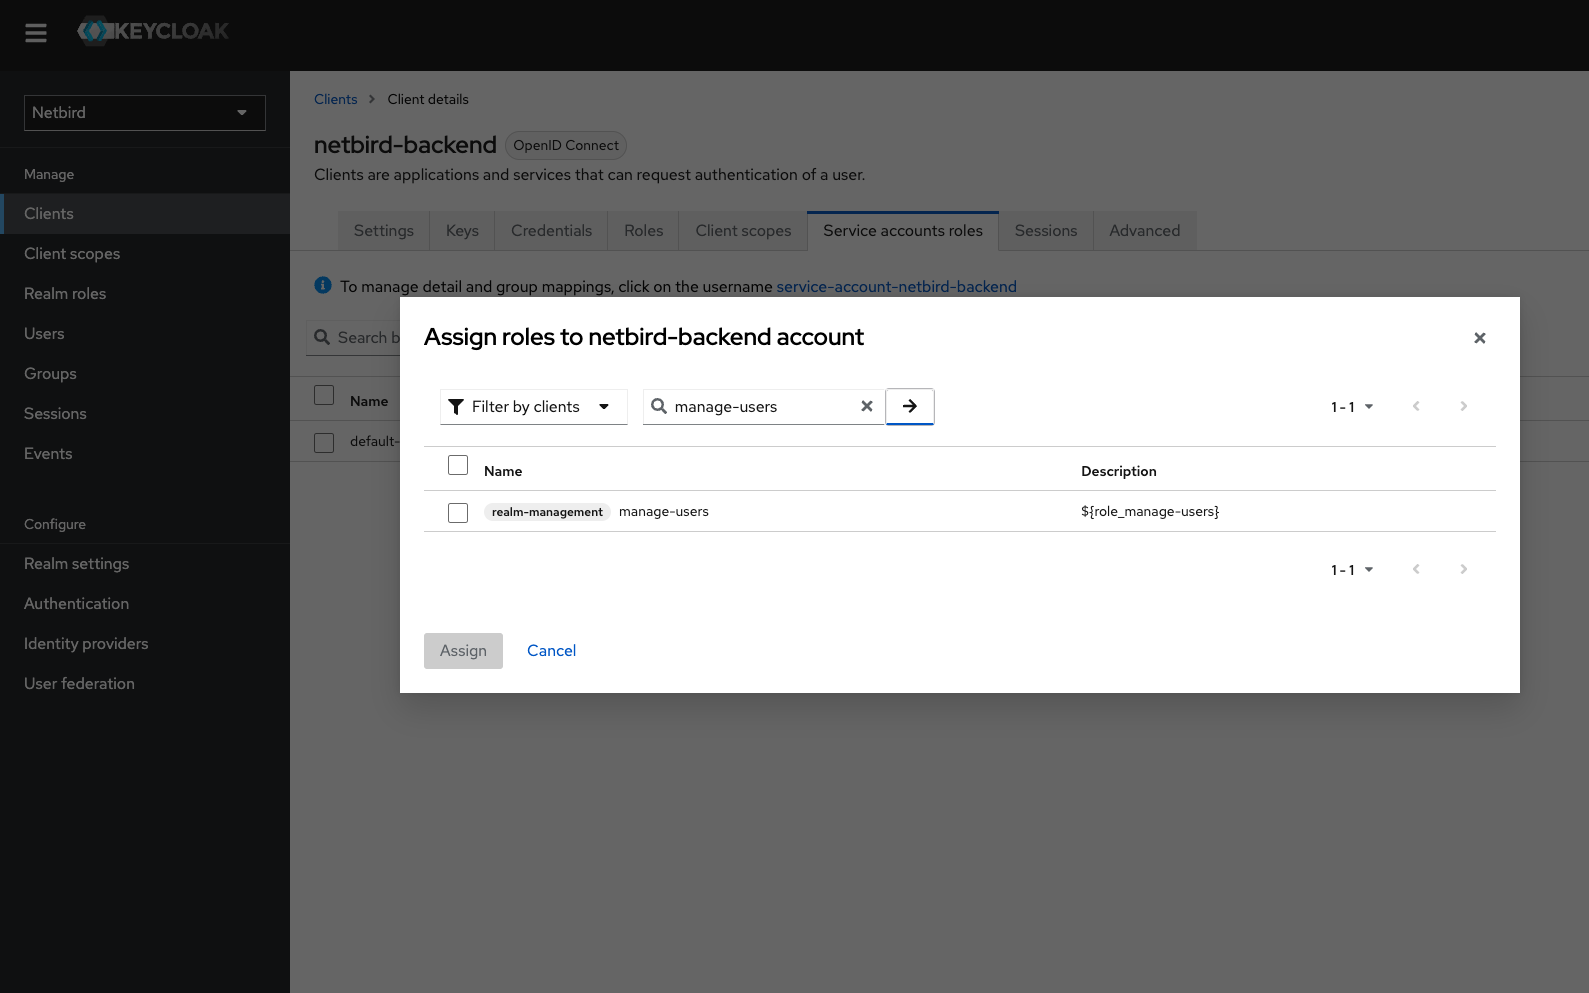
Task: Close the Assign roles dialog
Action: coord(1479,338)
